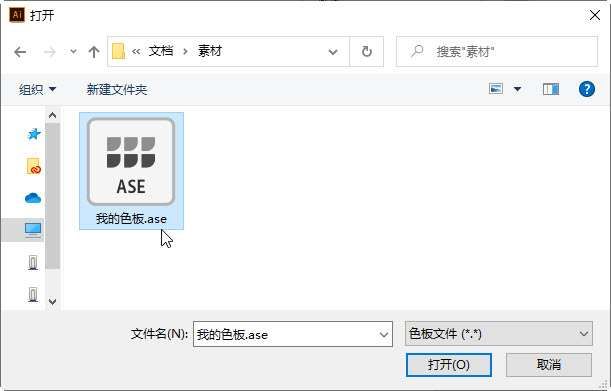
Task: Open Creative Cloud Files in sidebar
Action: tap(34, 166)
